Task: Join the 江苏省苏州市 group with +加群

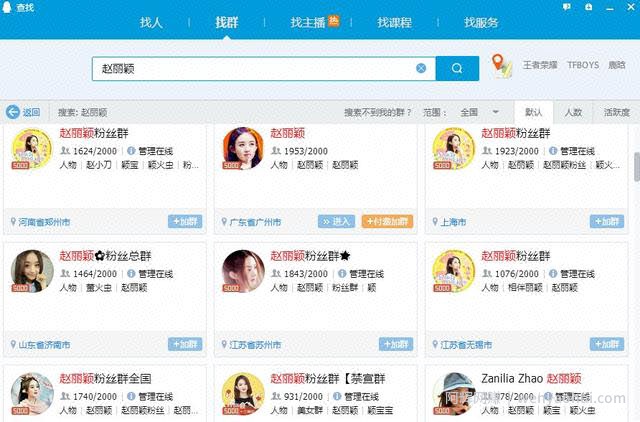Action: 396,344
